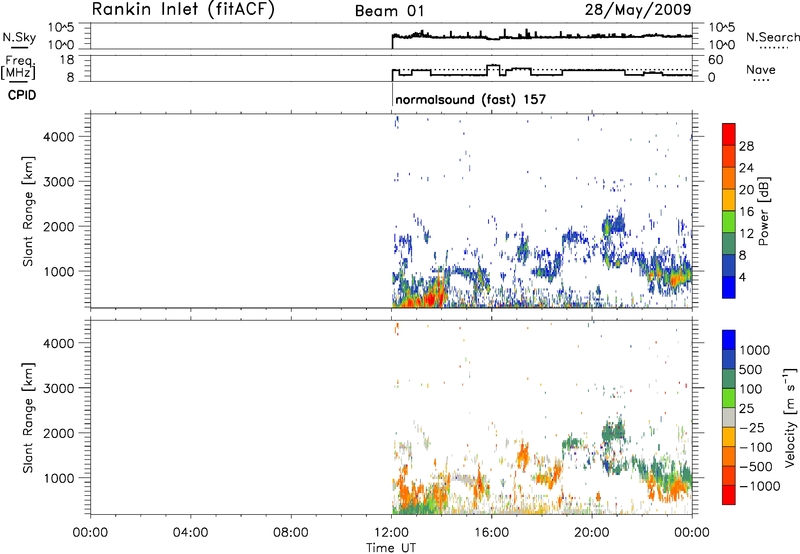Click the Velocity color bar segment above 1000
Screen dimensions: 800x554
point(729,340)
